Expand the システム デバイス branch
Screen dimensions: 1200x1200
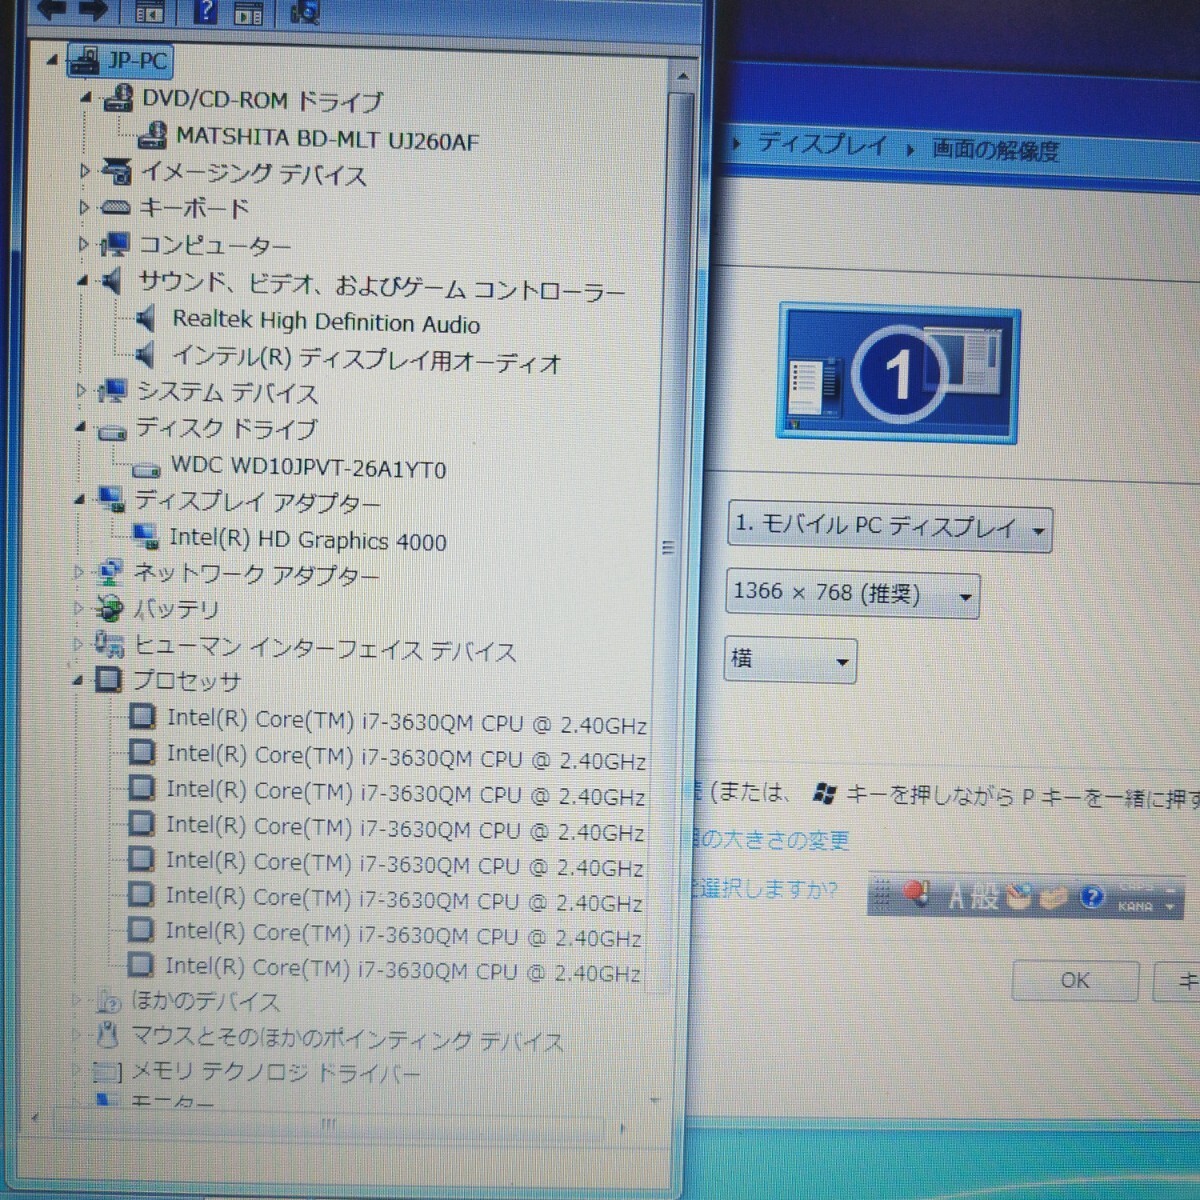82,391
